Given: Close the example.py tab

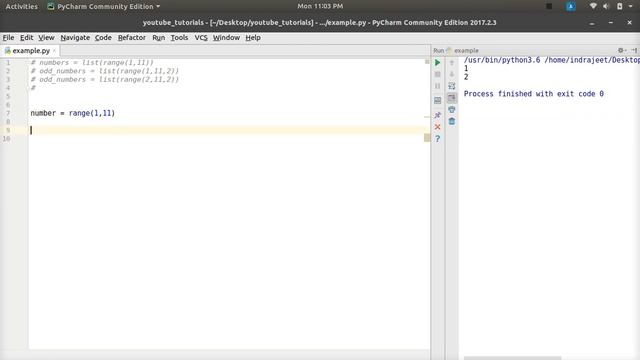Looking at the screenshot, I should click(54, 51).
